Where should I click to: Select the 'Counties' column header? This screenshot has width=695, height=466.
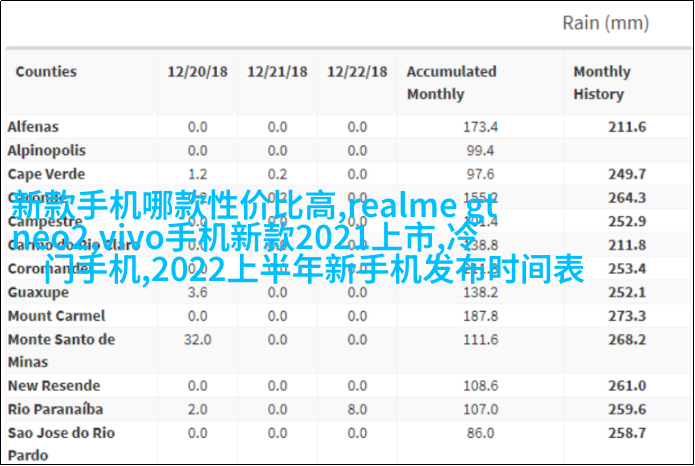tap(46, 71)
